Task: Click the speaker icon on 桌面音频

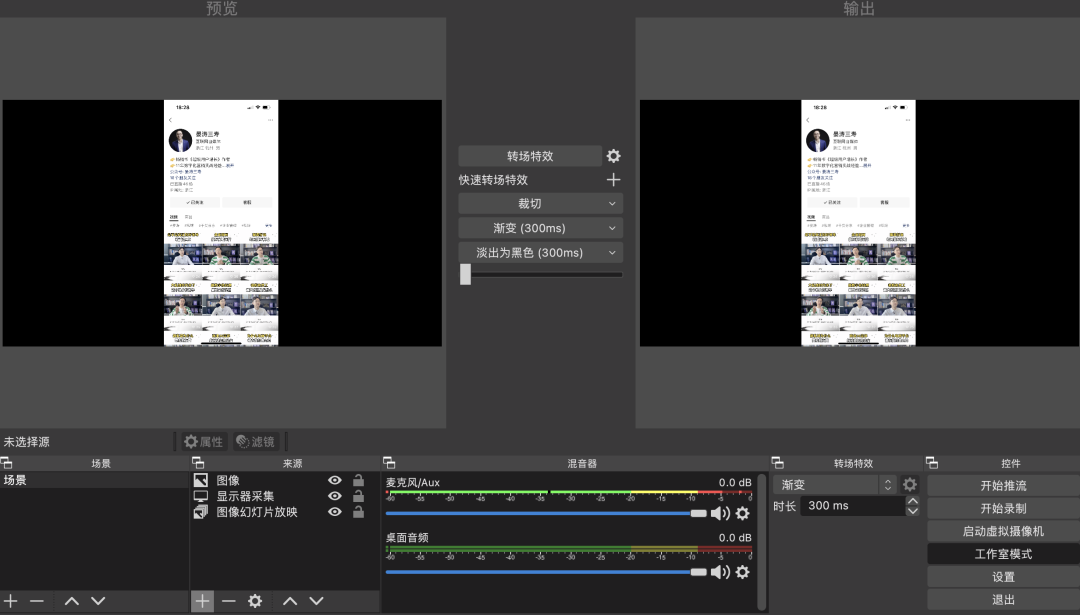Action: coord(720,572)
